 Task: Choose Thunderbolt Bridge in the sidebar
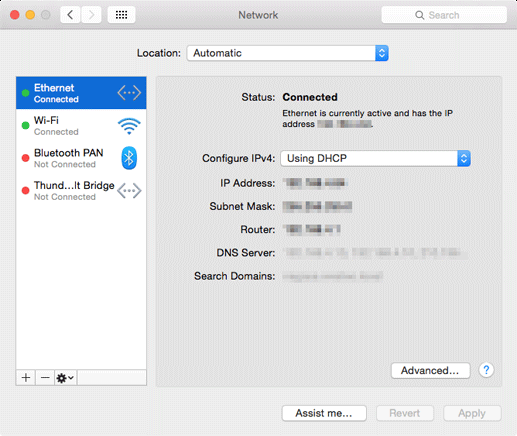(81, 191)
